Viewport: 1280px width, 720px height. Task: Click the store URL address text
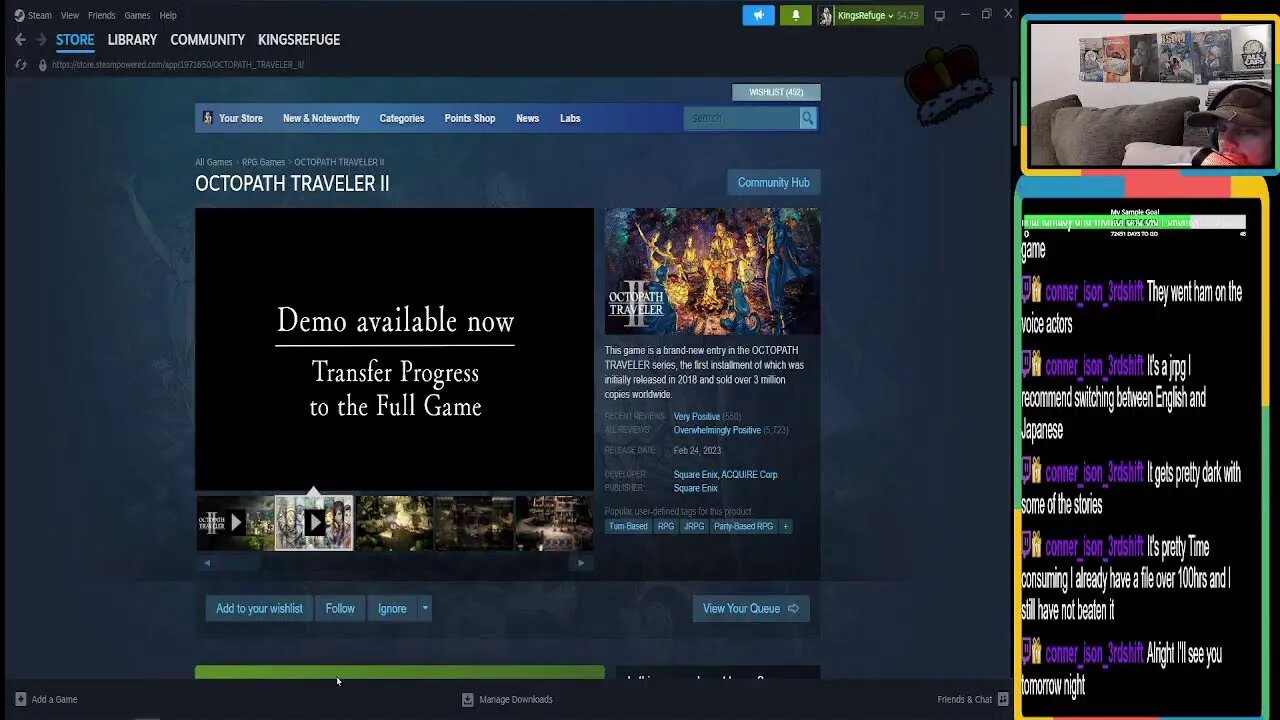click(x=178, y=64)
